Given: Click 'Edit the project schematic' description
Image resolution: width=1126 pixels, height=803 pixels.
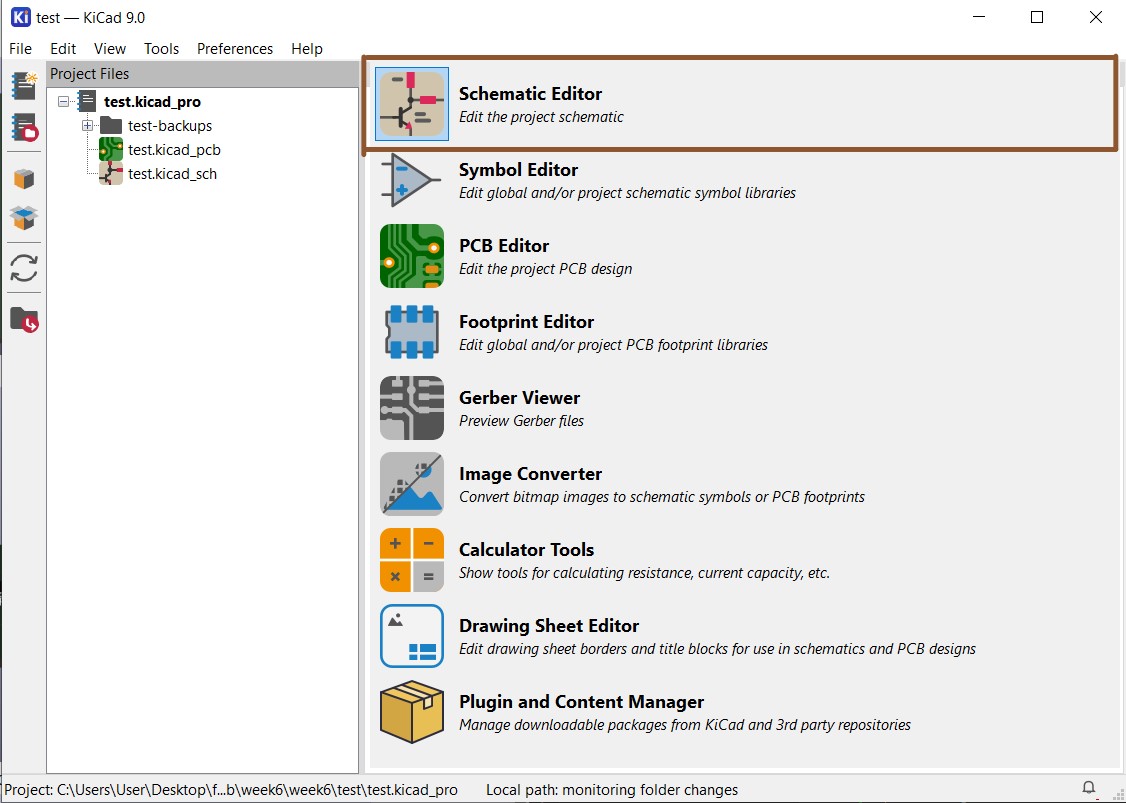Looking at the screenshot, I should [x=541, y=117].
